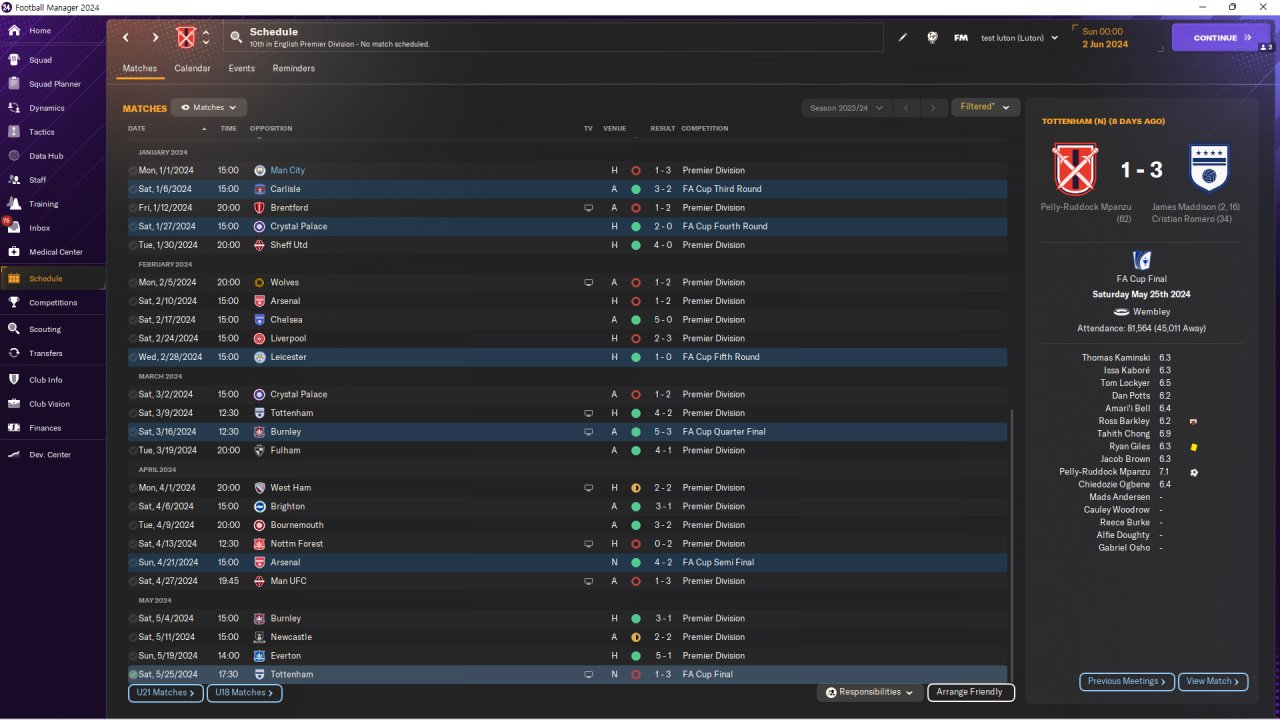Open Previous Meetings
The width and height of the screenshot is (1280, 720).
point(1126,681)
